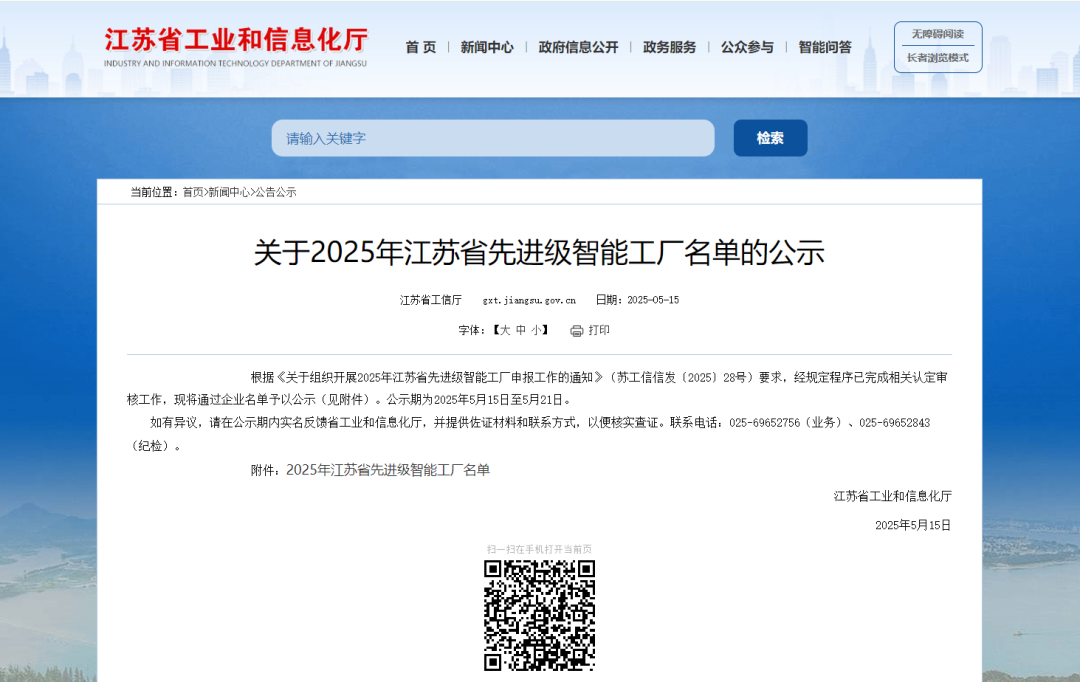The height and width of the screenshot is (682, 1080).
Task: Open the 公众参与 navigation item
Action: coord(747,47)
